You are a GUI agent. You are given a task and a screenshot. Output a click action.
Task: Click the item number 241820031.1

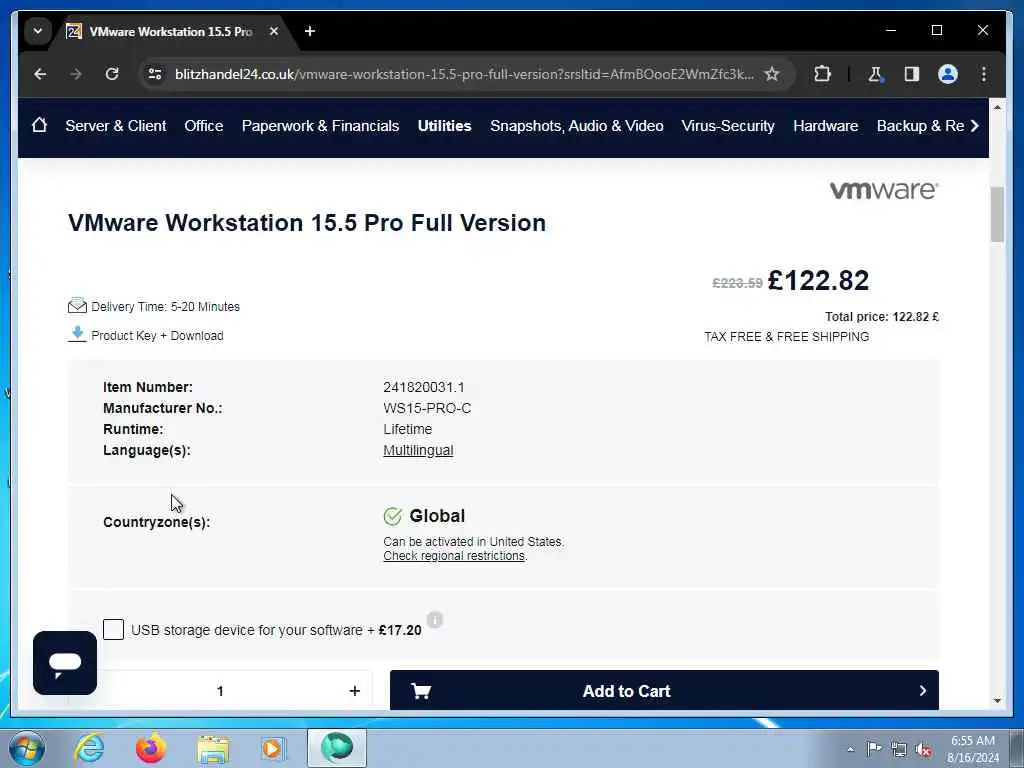point(424,387)
